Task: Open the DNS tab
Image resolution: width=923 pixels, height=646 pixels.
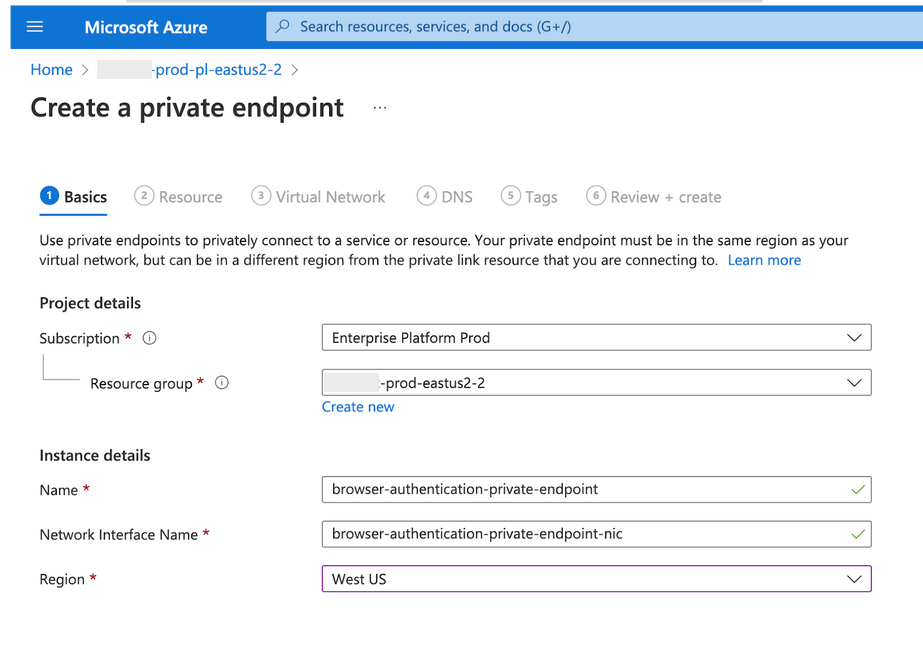Action: 445,197
